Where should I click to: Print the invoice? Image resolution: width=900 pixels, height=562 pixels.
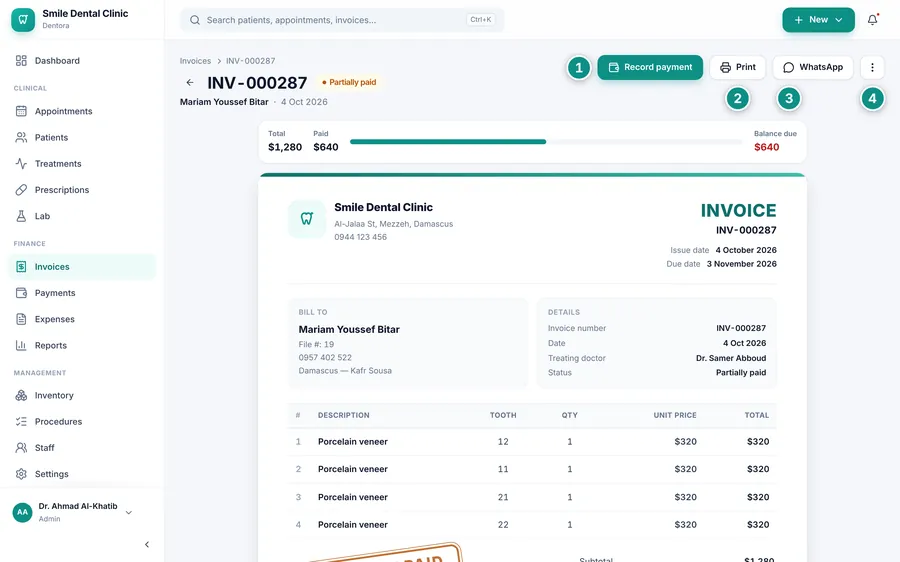click(738, 67)
